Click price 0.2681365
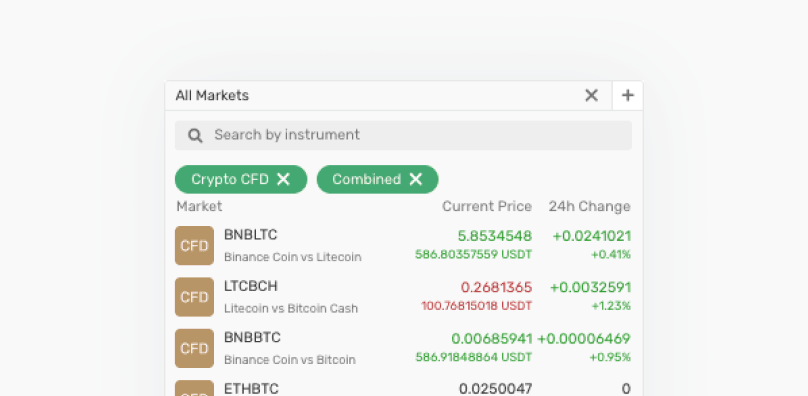808x396 pixels. 496,288
